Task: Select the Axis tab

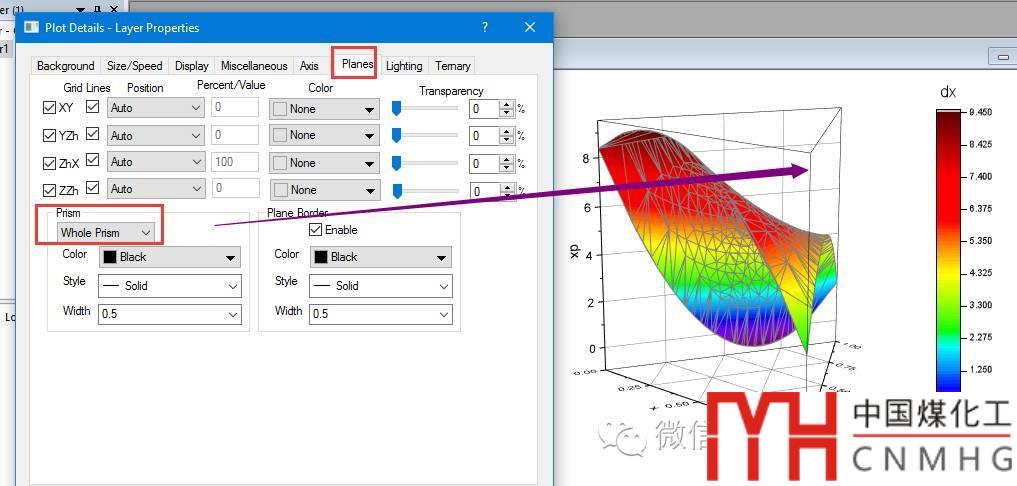Action: point(309,66)
